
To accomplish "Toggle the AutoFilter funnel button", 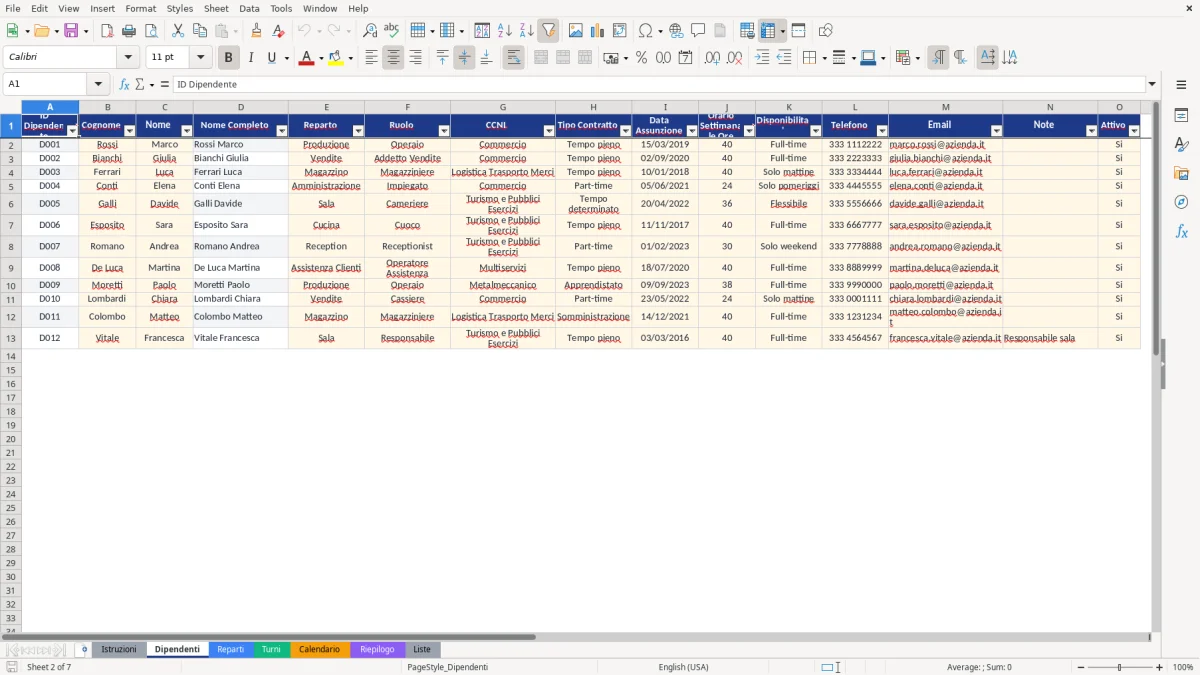I will coord(548,31).
